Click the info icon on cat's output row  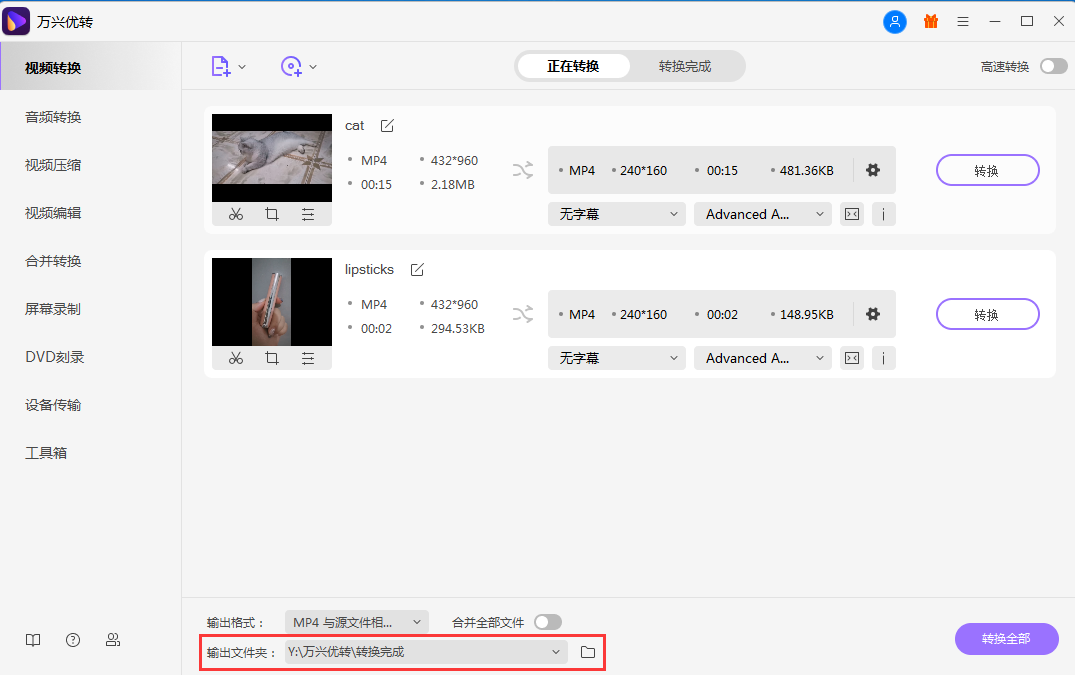tap(883, 213)
